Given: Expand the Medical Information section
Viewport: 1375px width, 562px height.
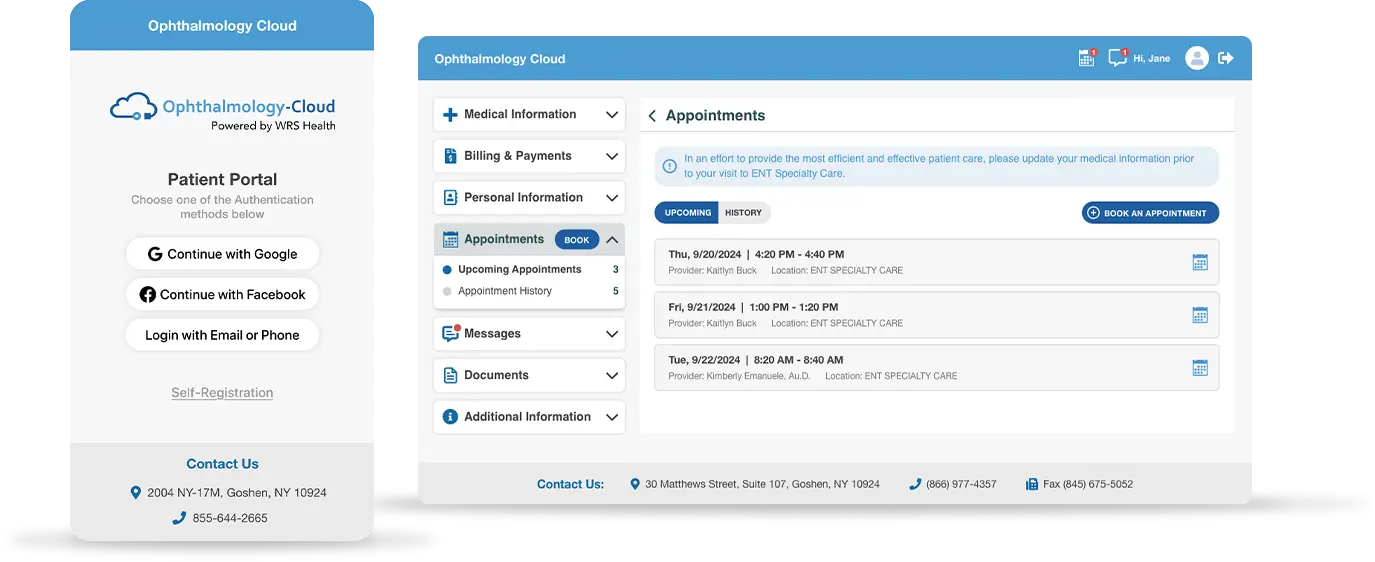Looking at the screenshot, I should tap(612, 115).
